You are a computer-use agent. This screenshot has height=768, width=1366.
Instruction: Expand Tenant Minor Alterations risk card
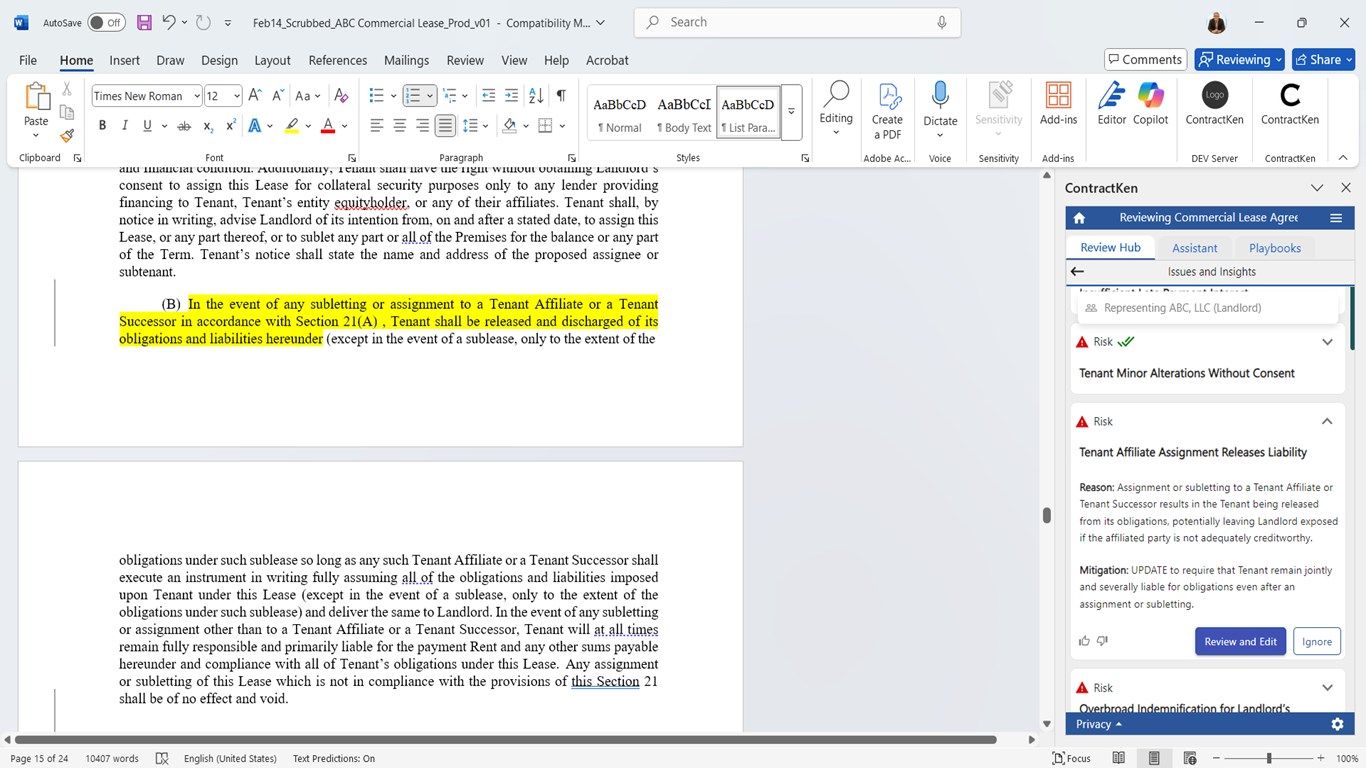point(1327,342)
